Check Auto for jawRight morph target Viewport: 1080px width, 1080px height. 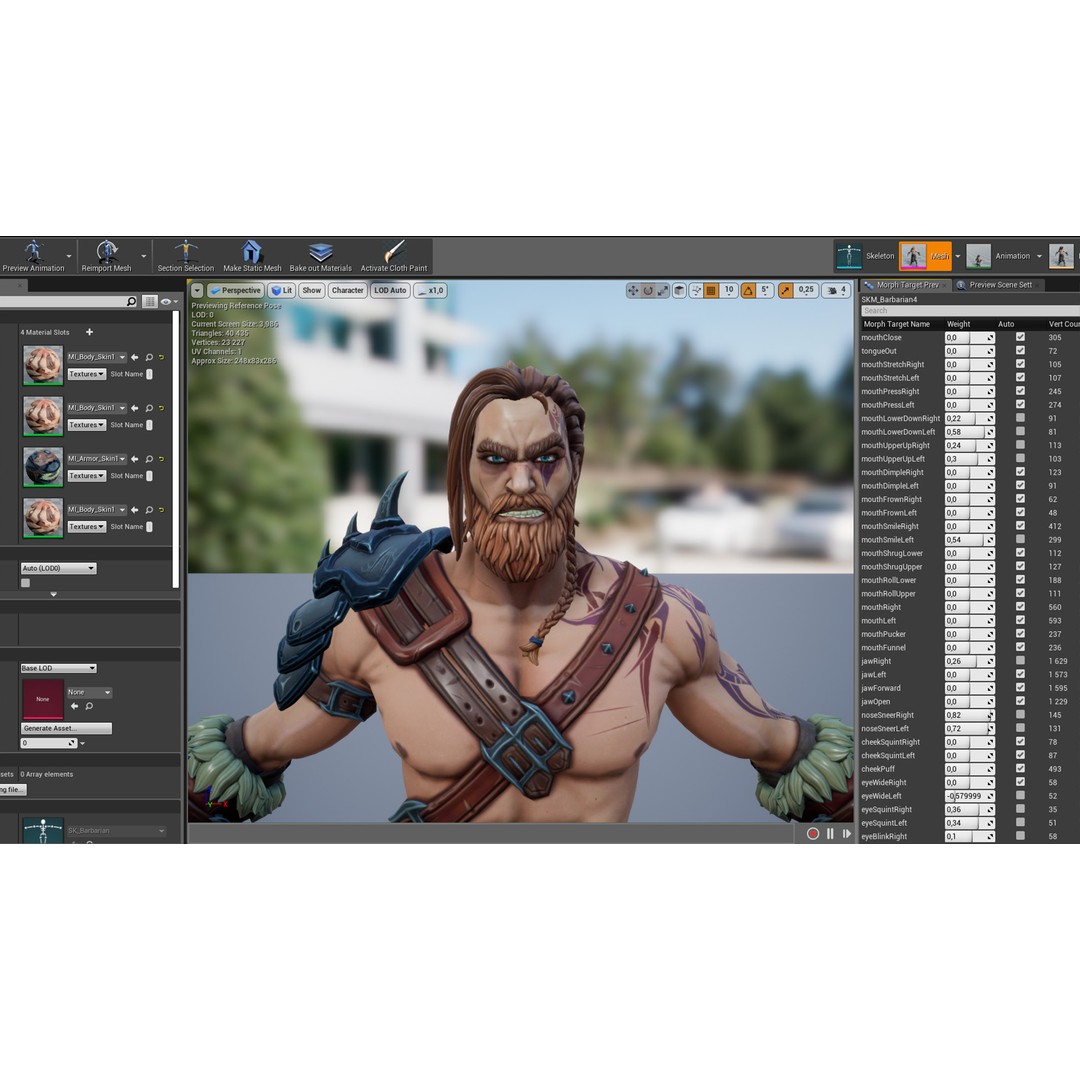pos(1020,661)
